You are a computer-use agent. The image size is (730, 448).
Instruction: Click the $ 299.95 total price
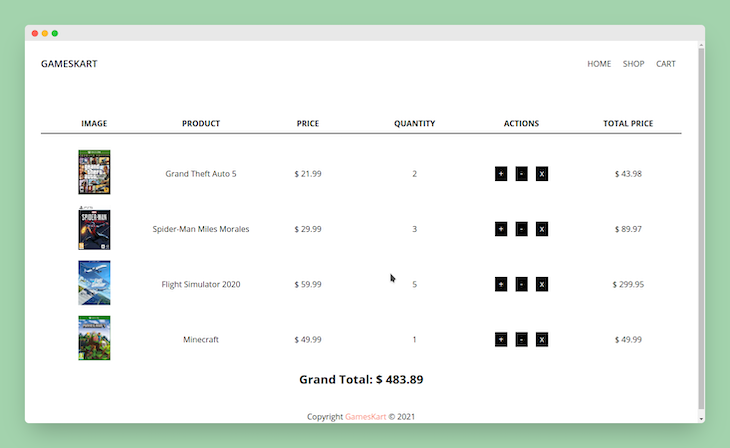pyautogui.click(x=628, y=284)
